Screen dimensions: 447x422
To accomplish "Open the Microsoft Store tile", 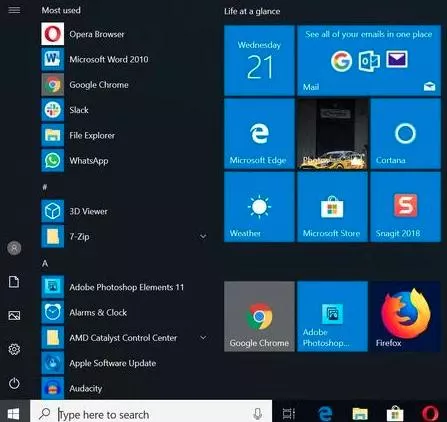I will 333,207.
